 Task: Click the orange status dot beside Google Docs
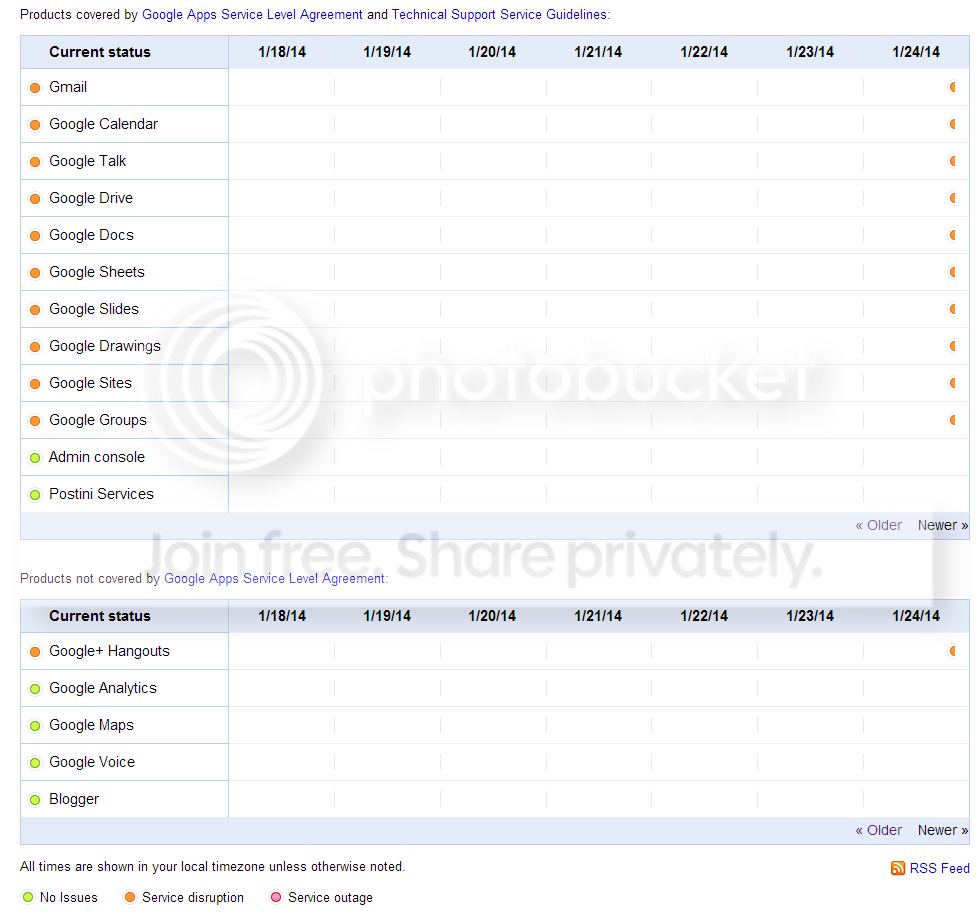[35, 235]
